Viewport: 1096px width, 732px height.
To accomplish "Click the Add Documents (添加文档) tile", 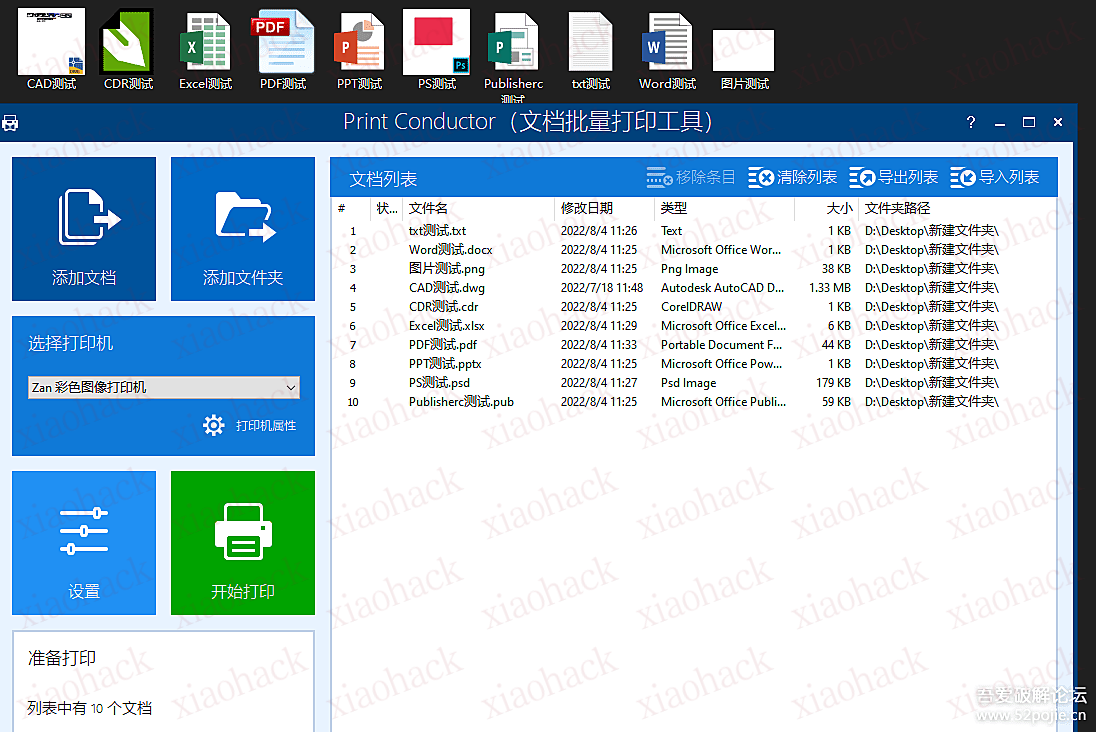I will 84,228.
